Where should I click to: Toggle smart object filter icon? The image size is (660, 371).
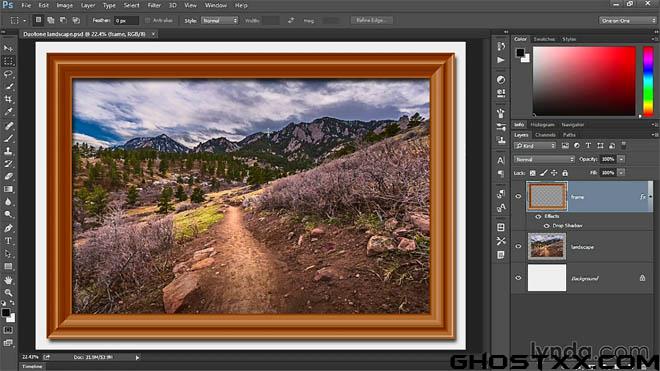tap(612, 146)
